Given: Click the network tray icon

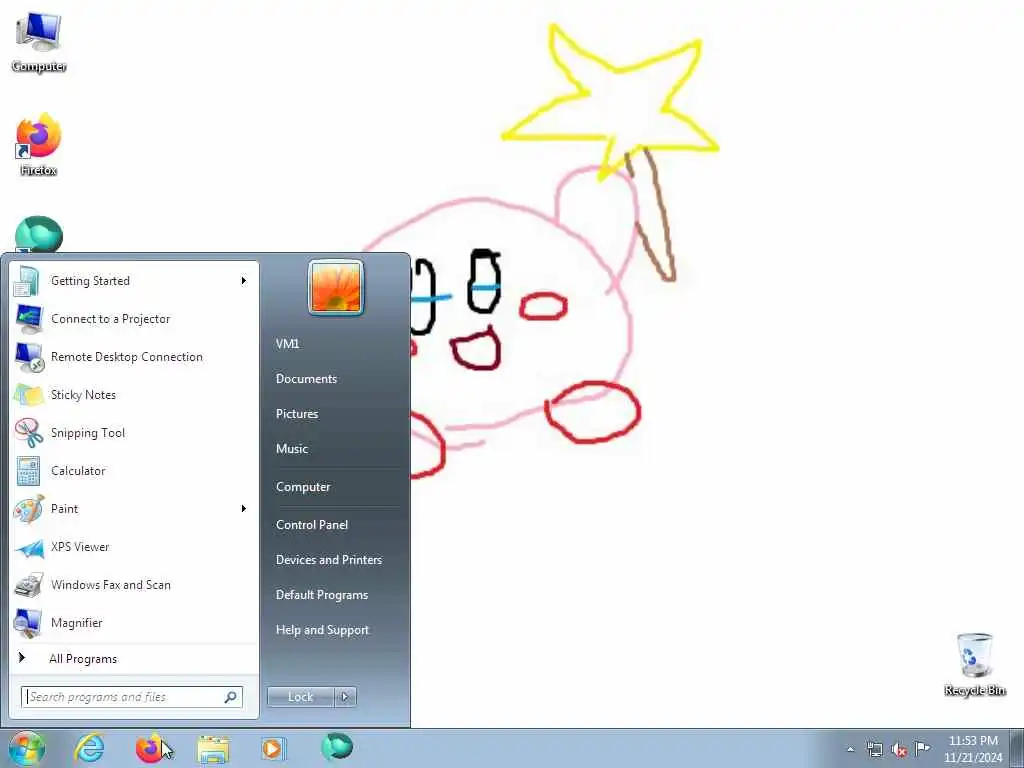Looking at the screenshot, I should point(874,750).
